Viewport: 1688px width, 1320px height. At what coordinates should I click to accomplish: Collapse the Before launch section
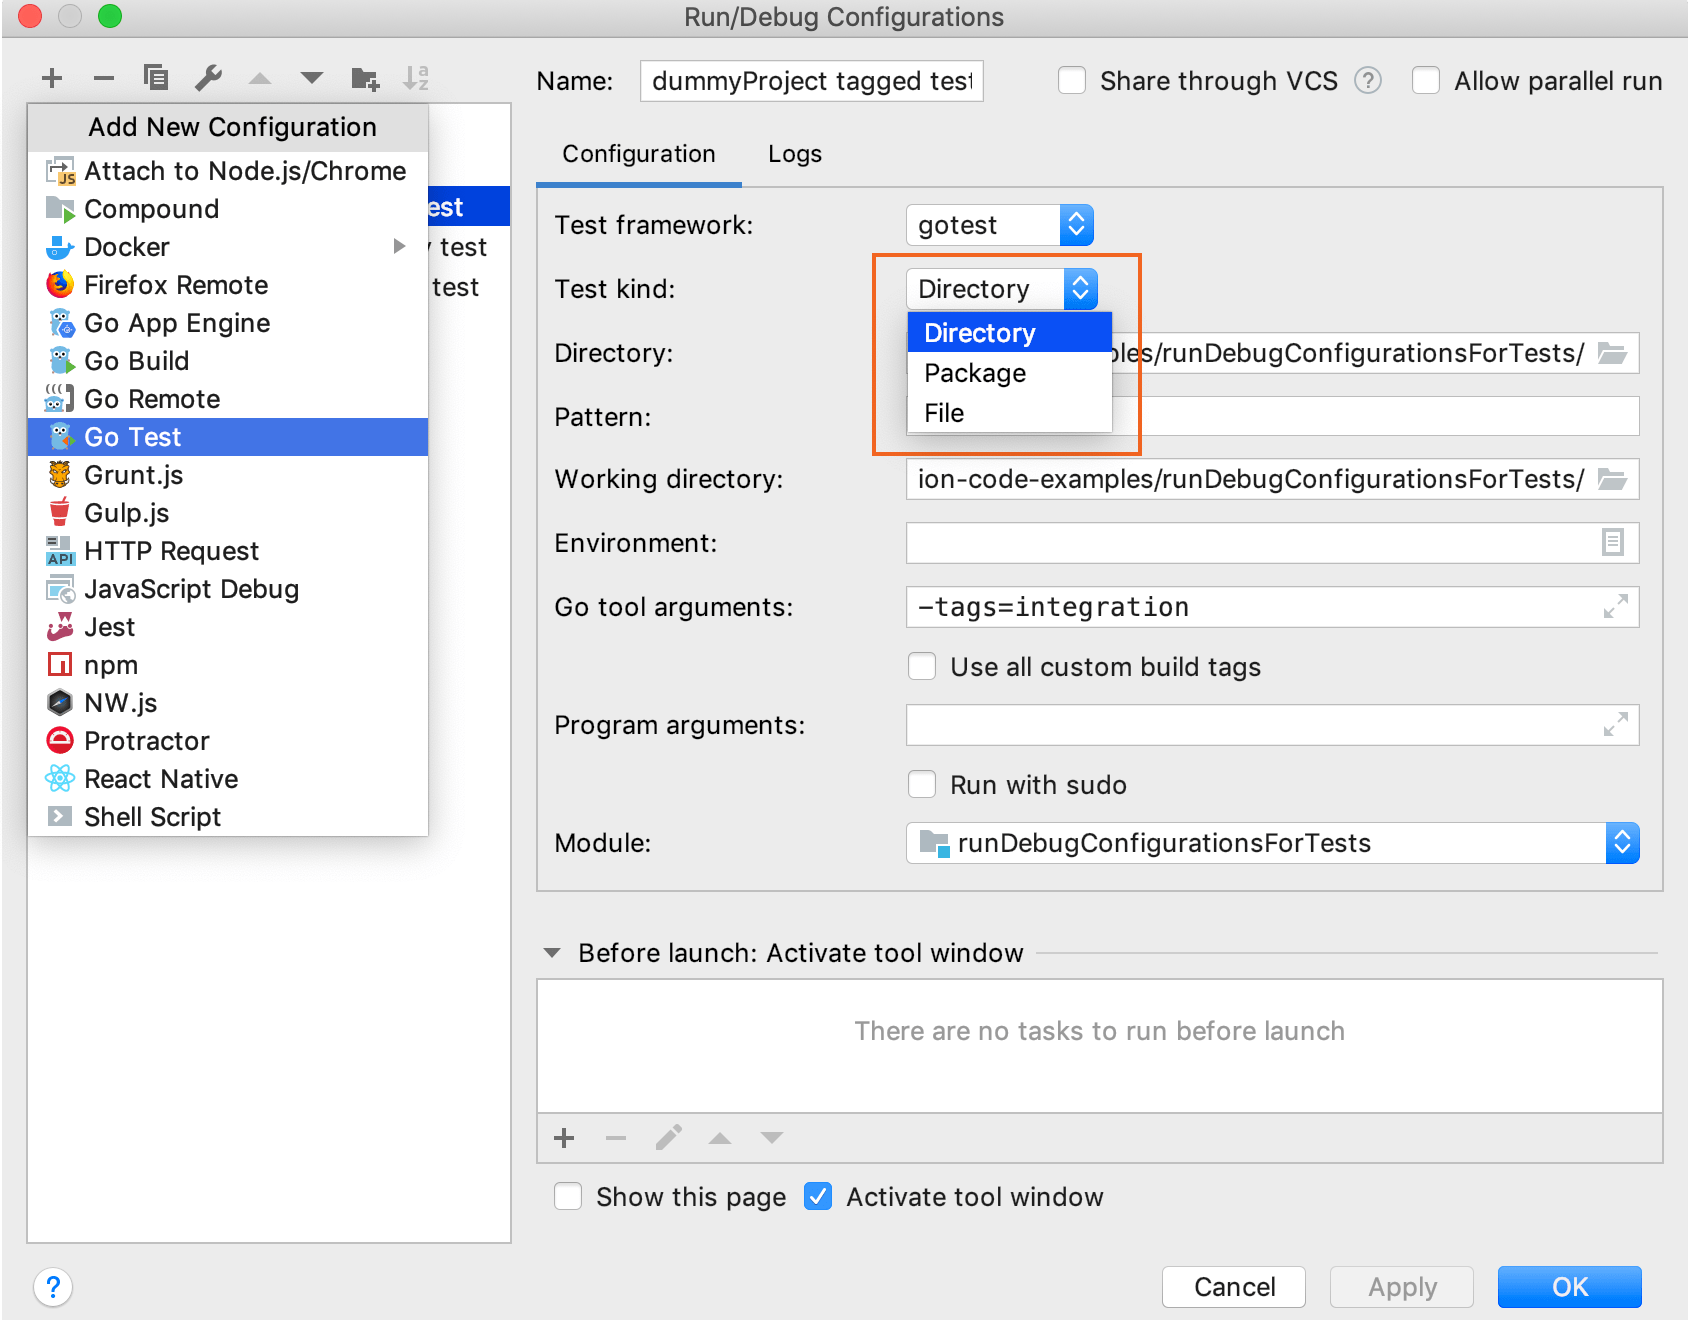pyautogui.click(x=552, y=953)
